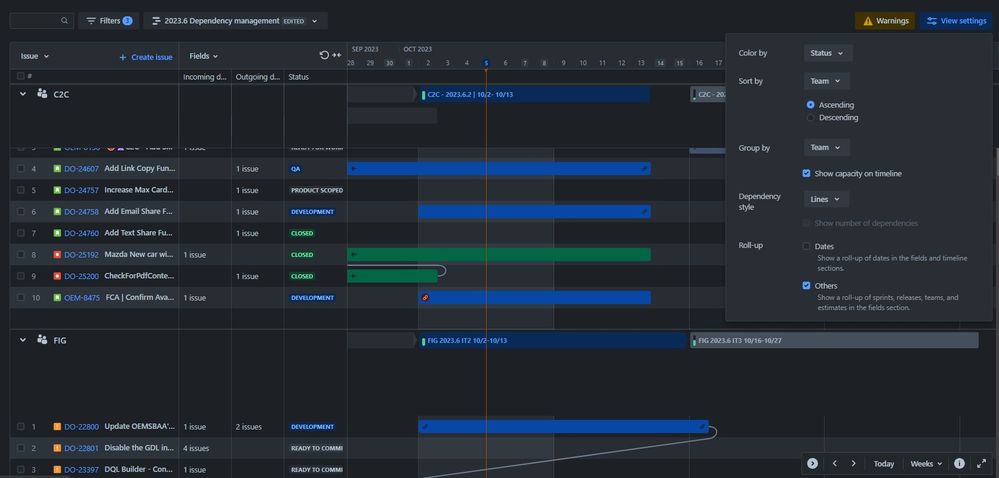Open the DO-24607 issue link

click(x=82, y=169)
